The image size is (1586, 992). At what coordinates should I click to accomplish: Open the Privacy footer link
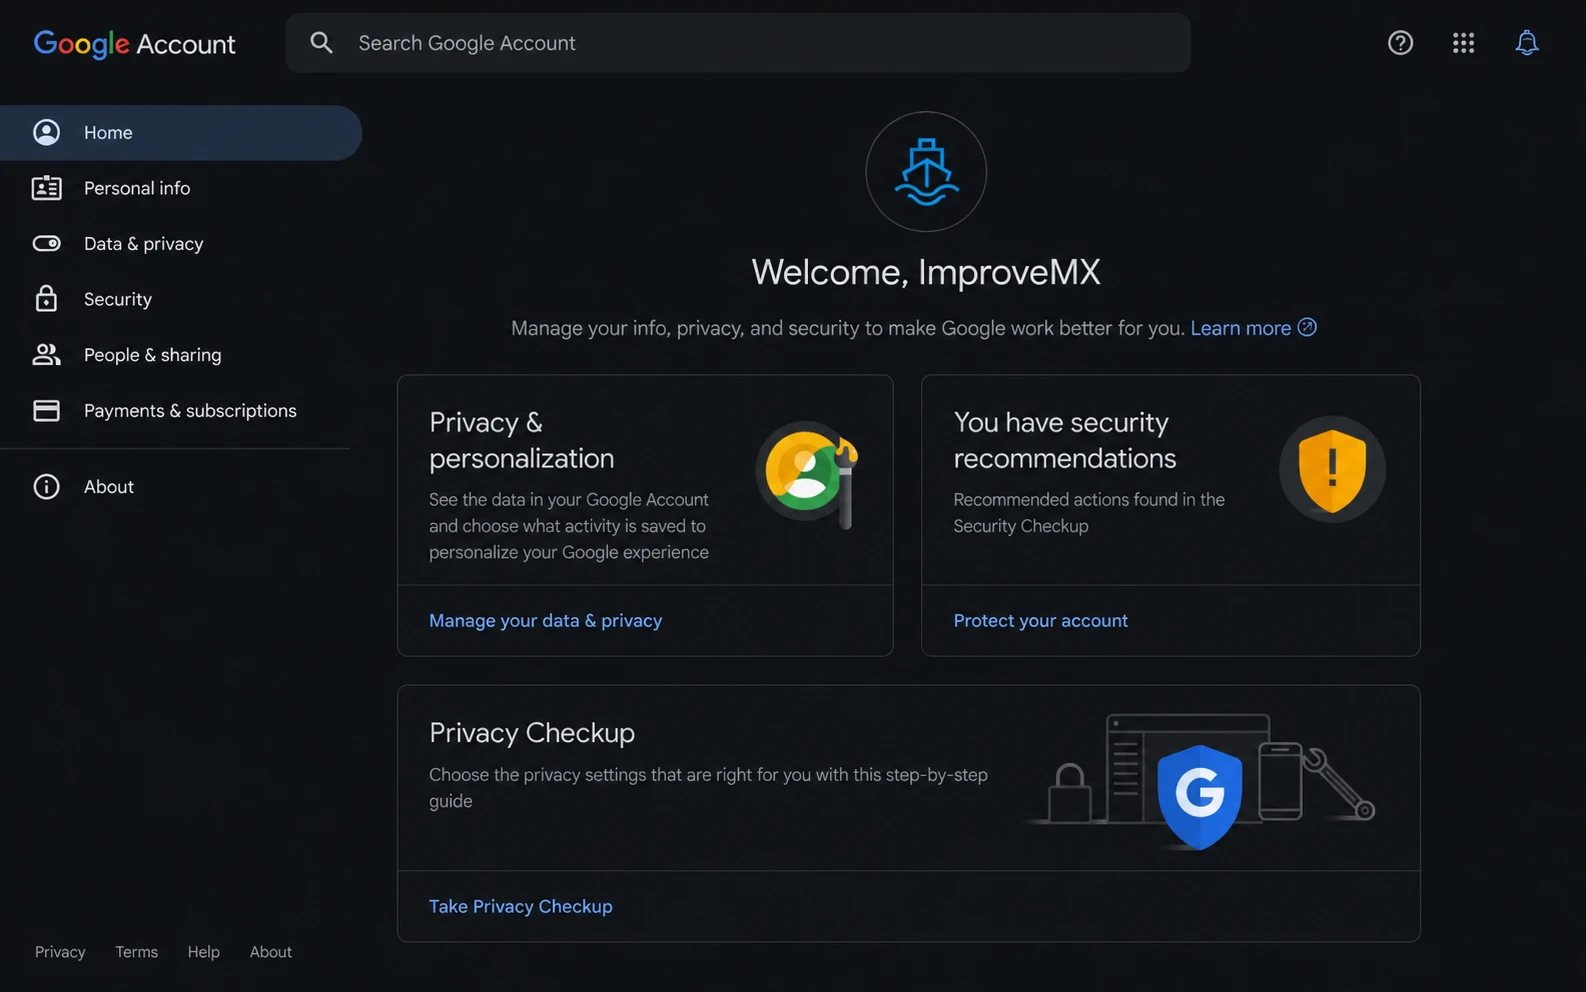coord(60,952)
